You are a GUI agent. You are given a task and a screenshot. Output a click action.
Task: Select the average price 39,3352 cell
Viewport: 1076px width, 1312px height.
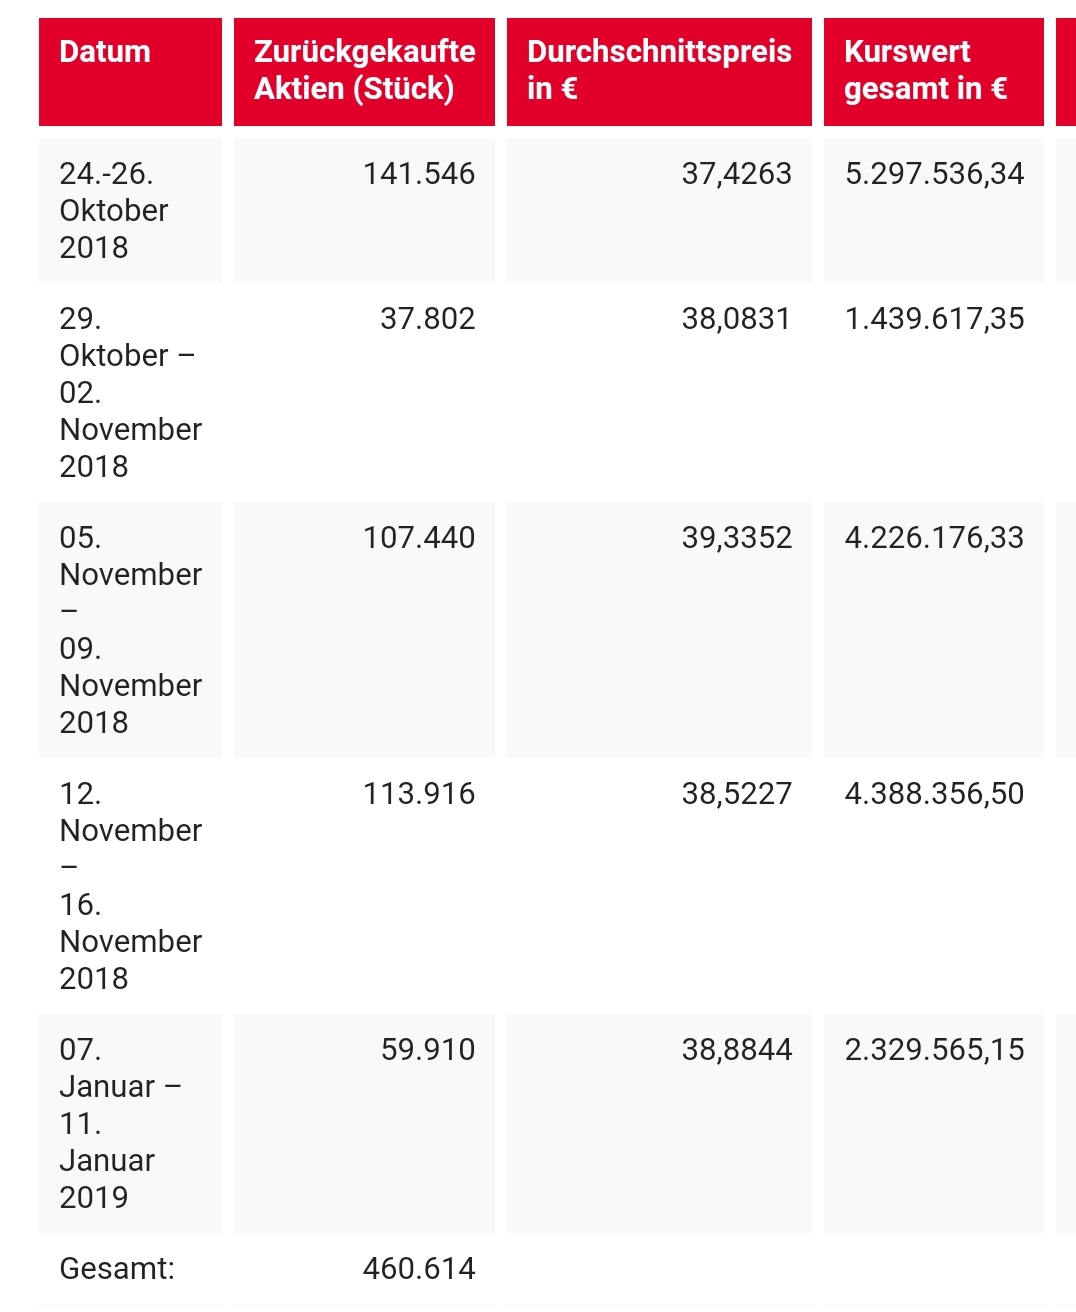click(x=736, y=538)
